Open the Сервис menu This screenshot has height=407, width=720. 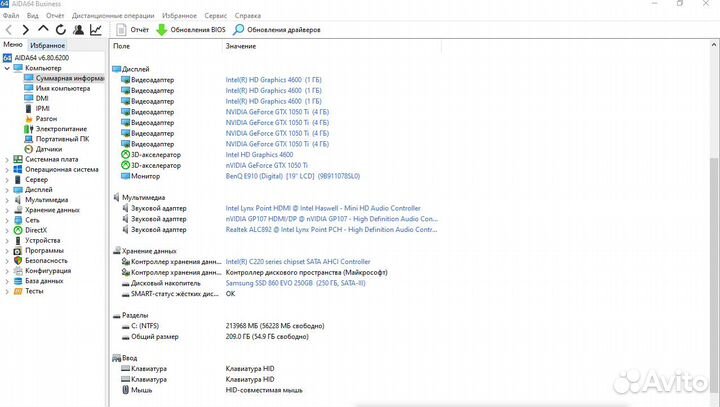point(215,16)
